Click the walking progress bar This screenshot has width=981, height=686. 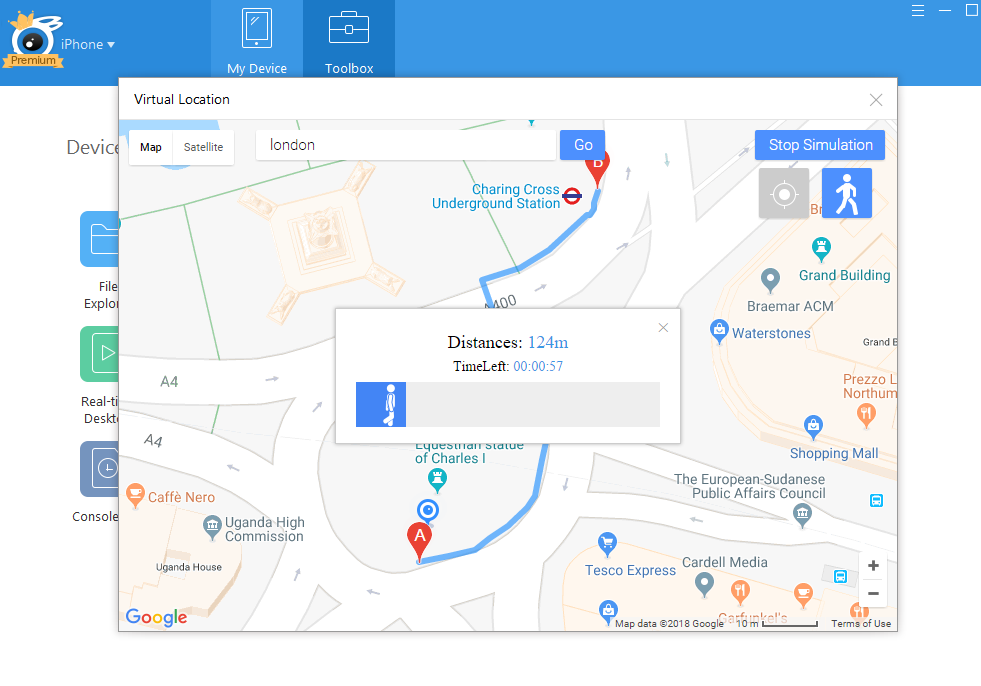coord(507,404)
